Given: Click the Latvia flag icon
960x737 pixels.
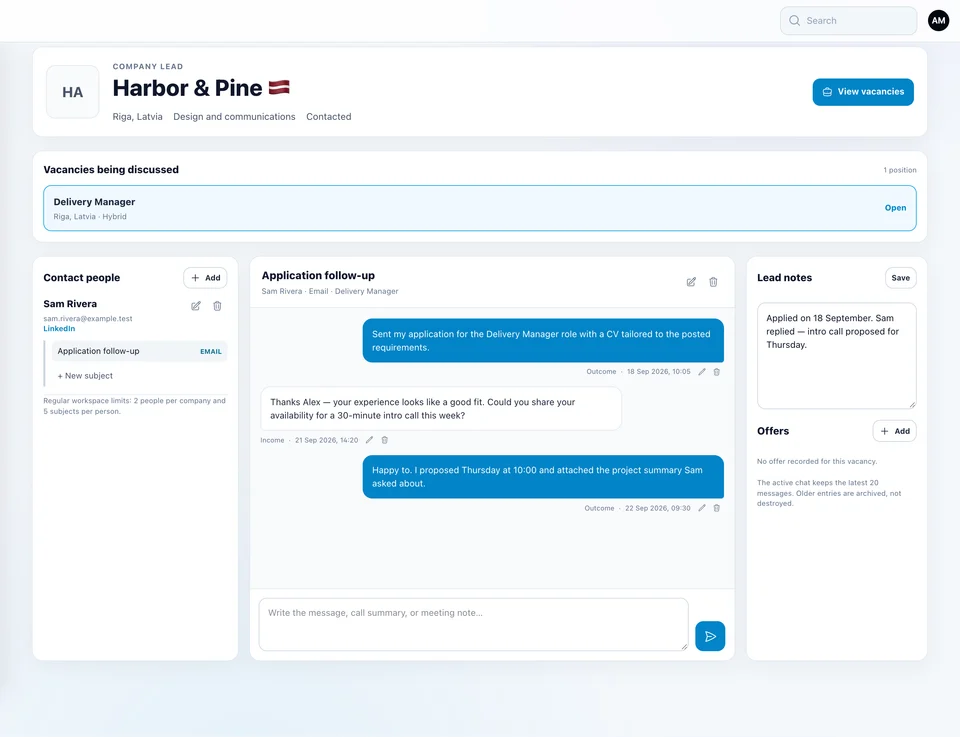Looking at the screenshot, I should point(279,88).
